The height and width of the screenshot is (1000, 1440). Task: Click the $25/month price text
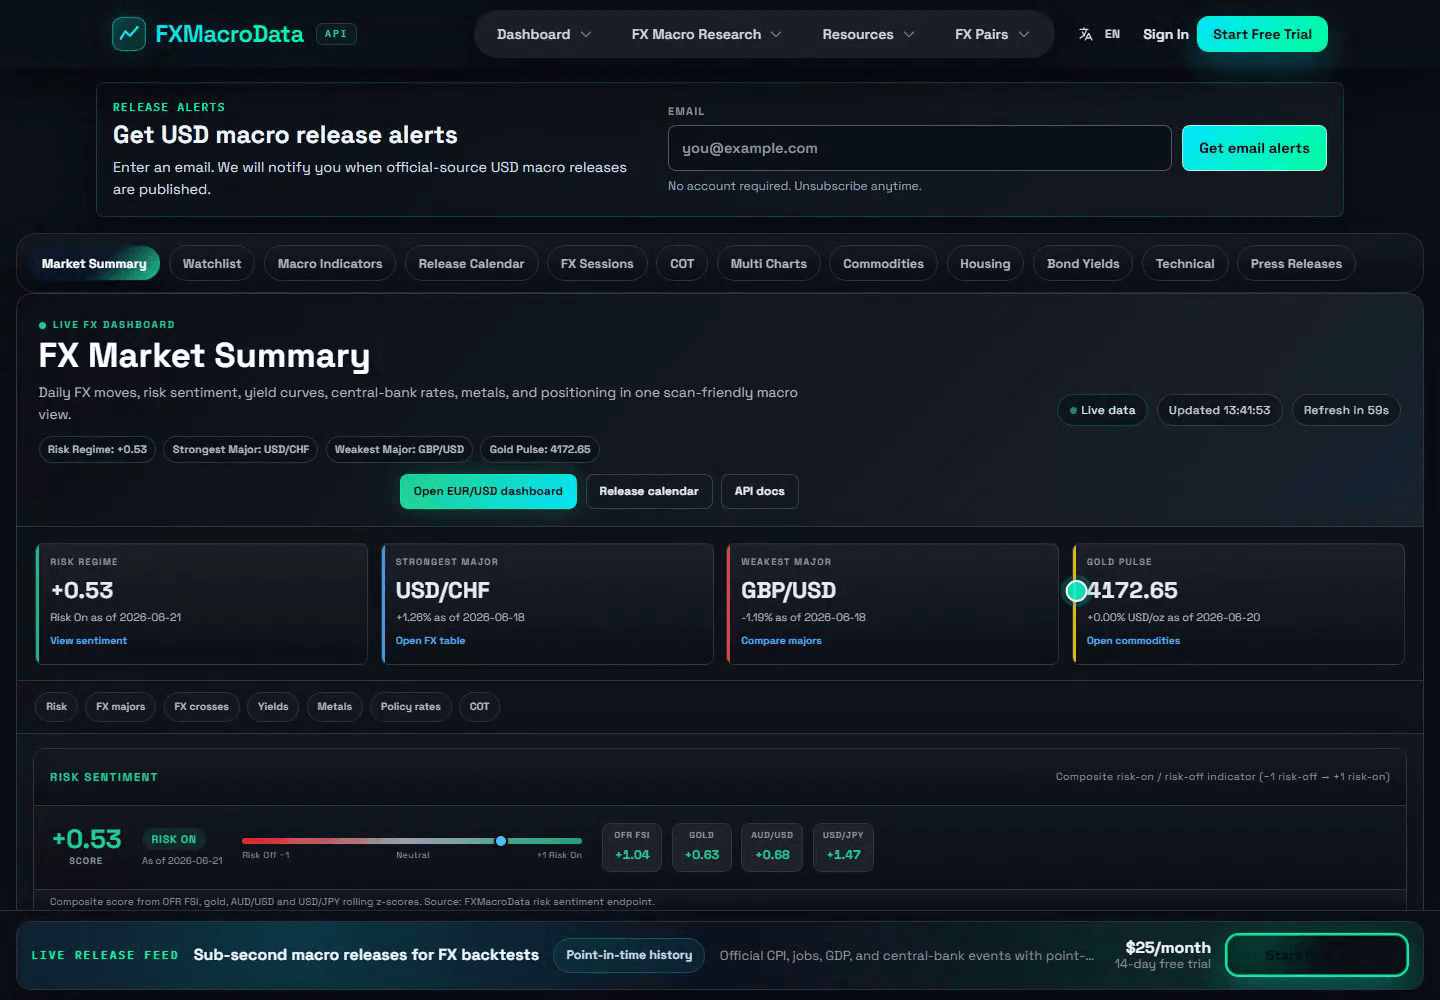(x=1168, y=947)
